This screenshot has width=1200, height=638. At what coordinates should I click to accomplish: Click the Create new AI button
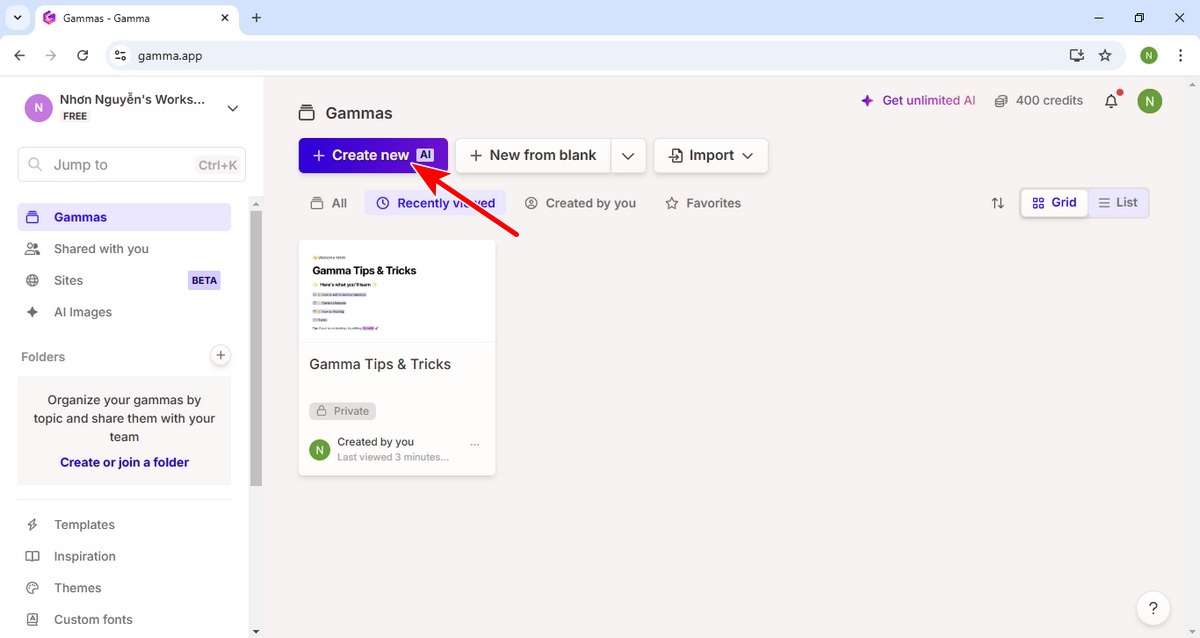(x=372, y=156)
